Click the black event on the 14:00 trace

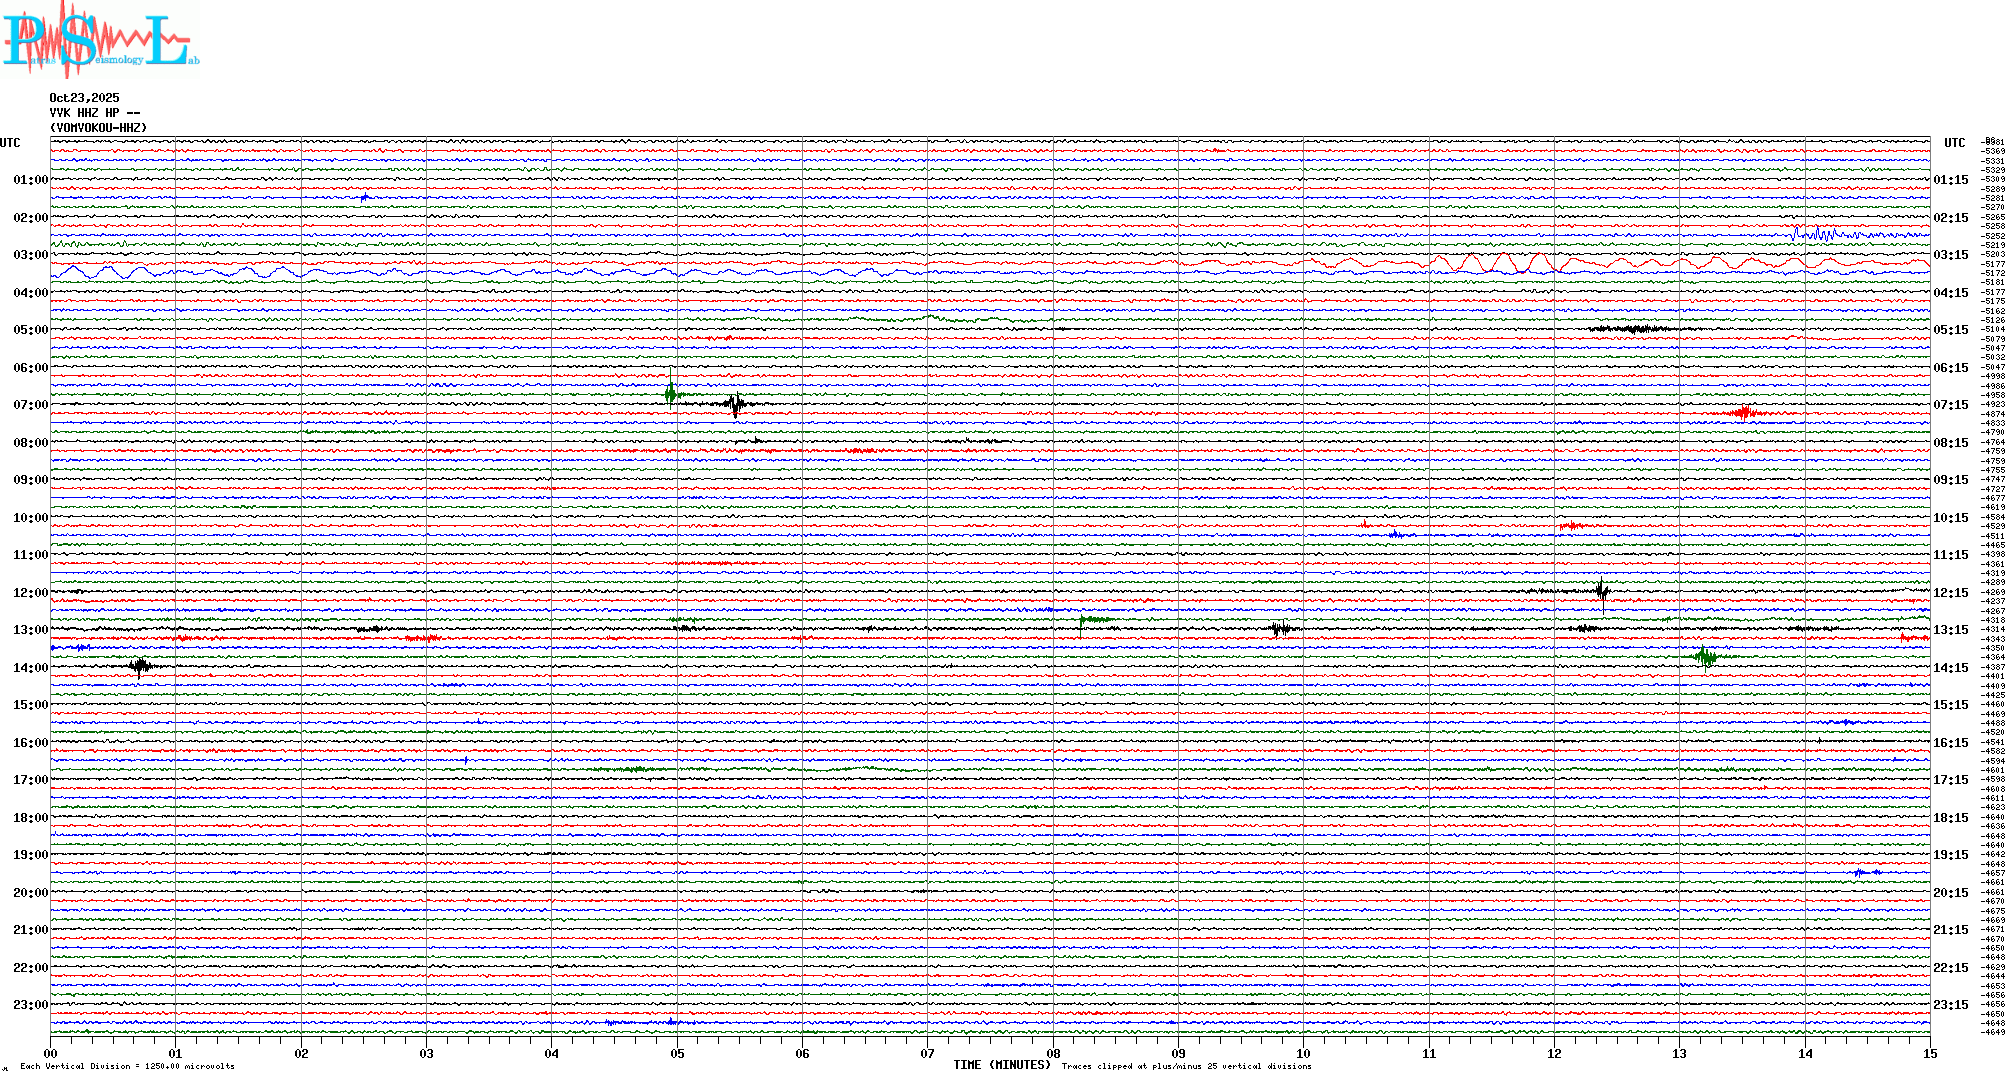[x=140, y=666]
